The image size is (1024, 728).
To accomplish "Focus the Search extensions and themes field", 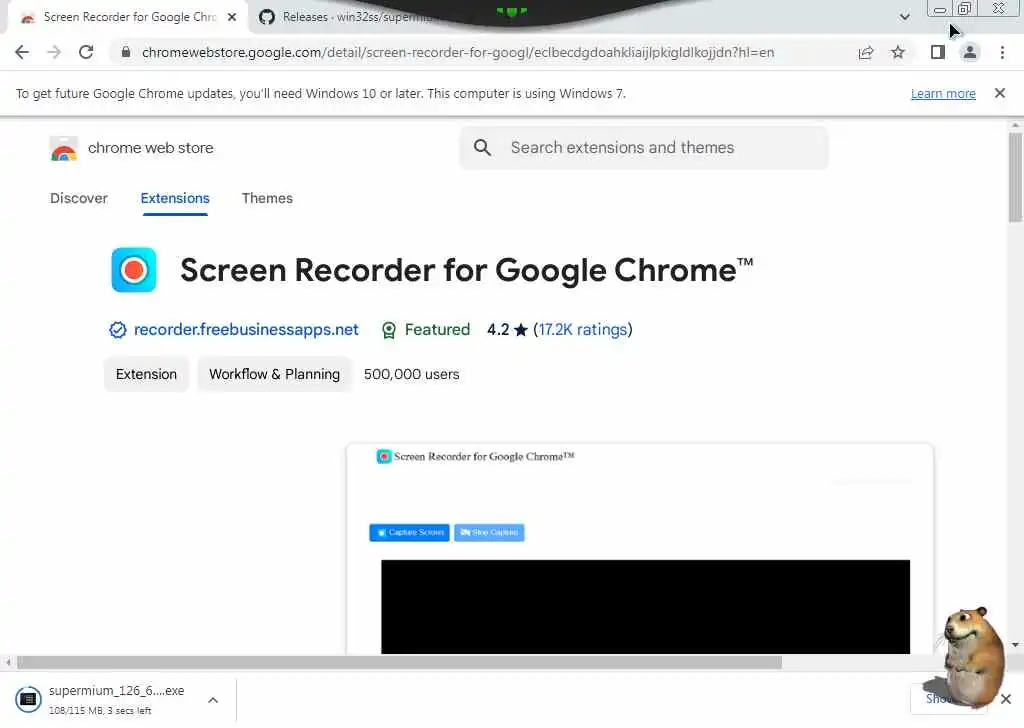I will [x=644, y=148].
